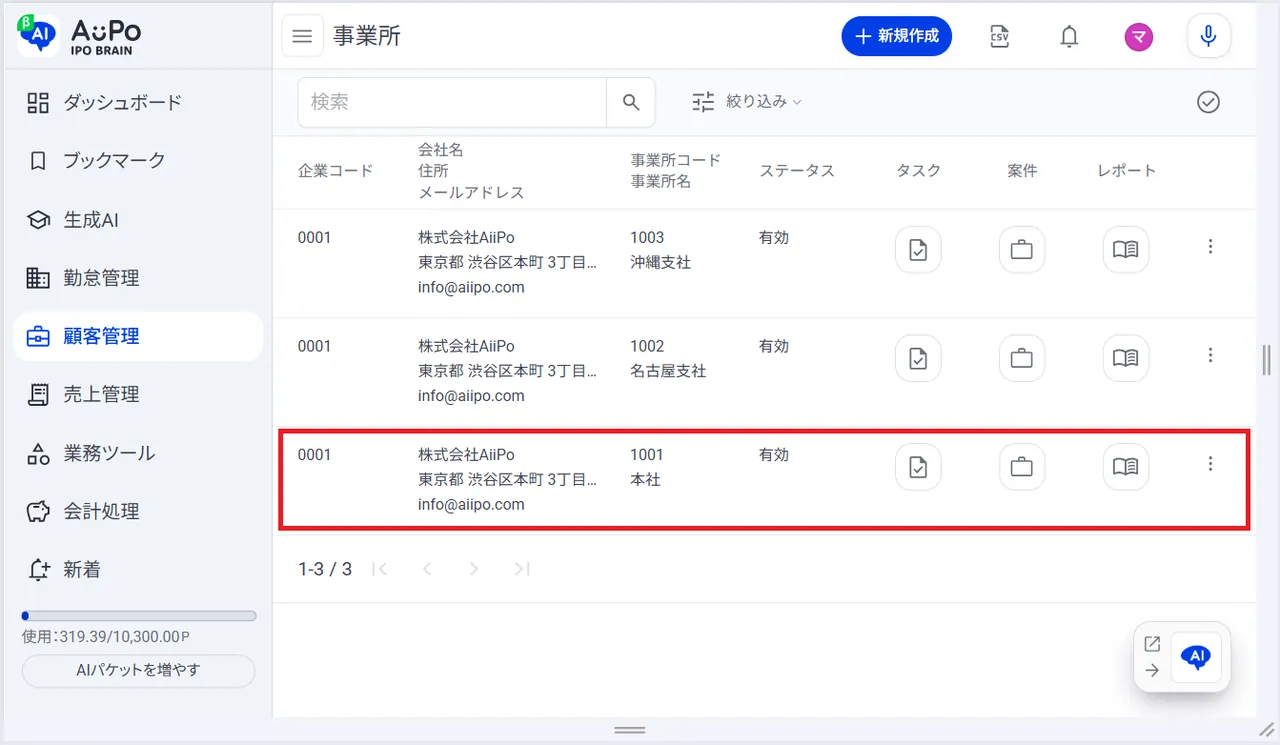Click the ステータス column header

pyautogui.click(x=796, y=171)
